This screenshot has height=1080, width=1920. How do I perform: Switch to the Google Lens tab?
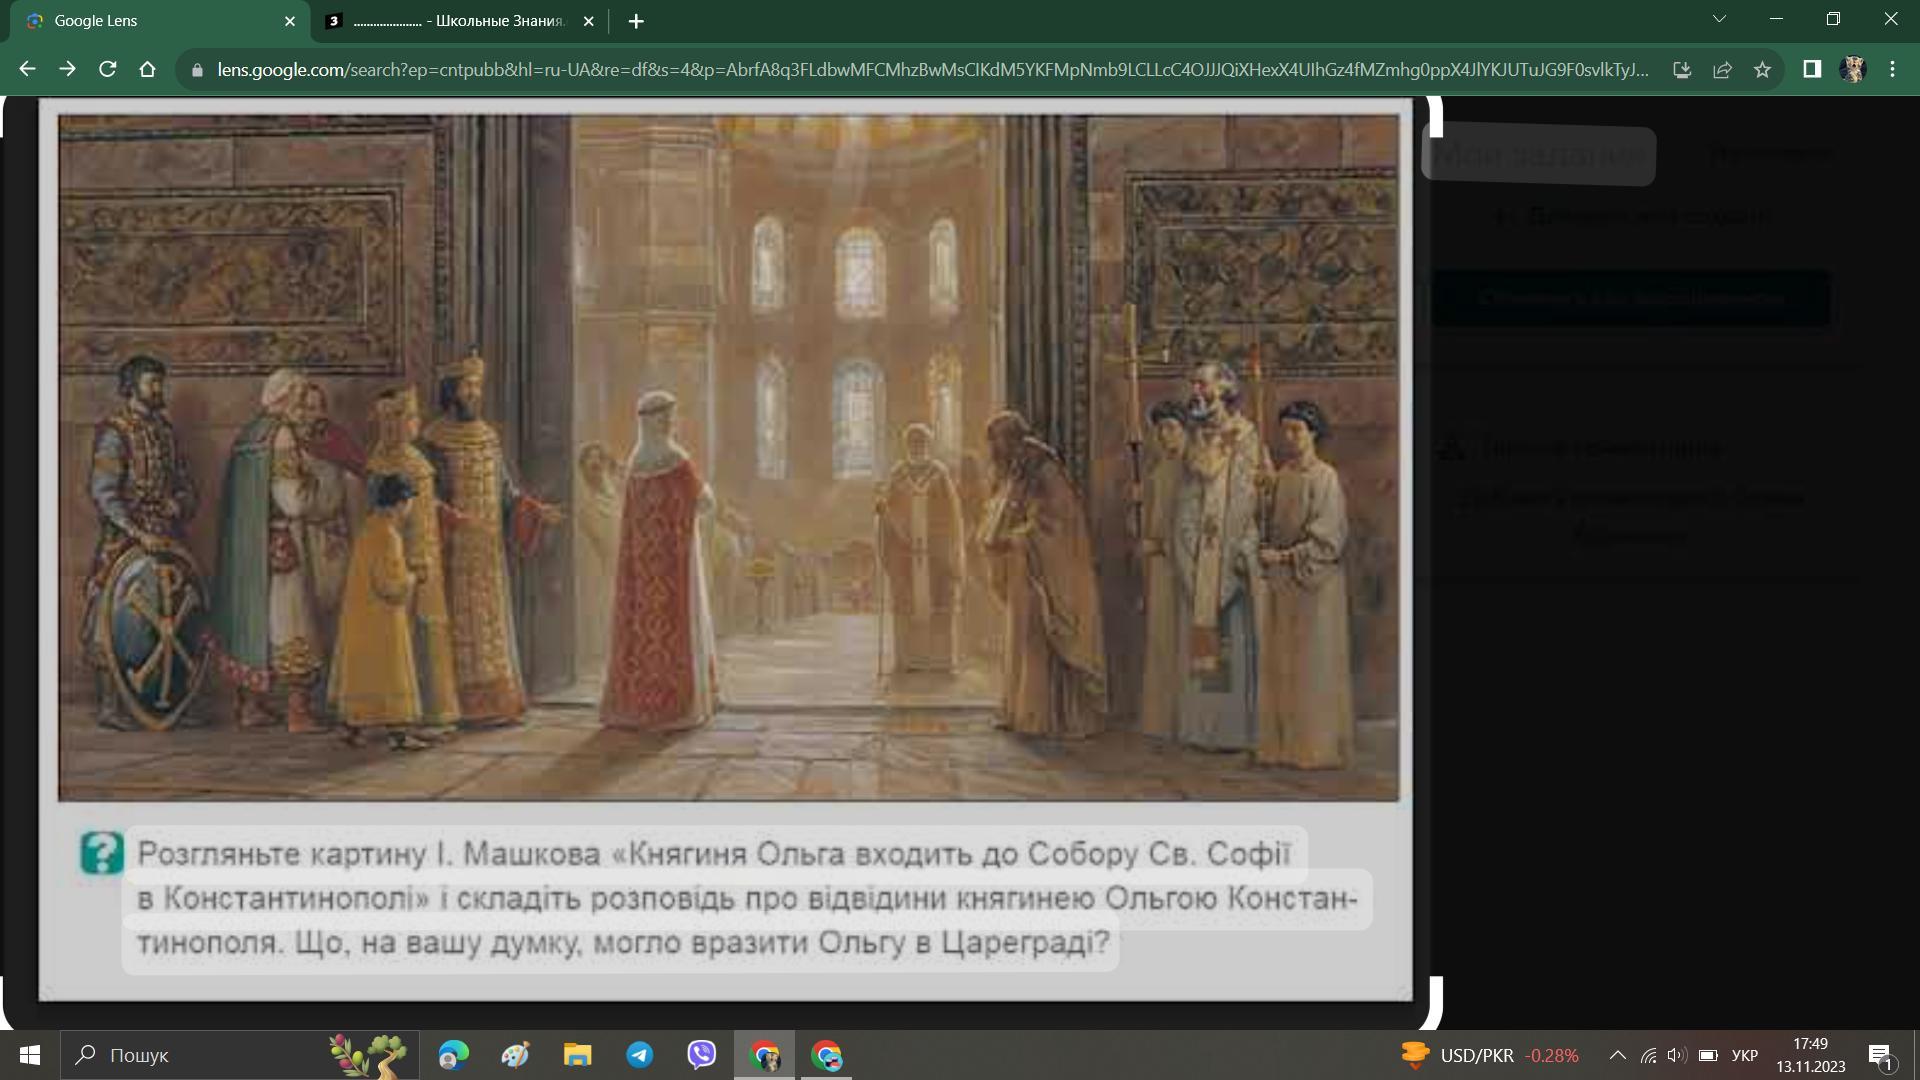coord(150,21)
